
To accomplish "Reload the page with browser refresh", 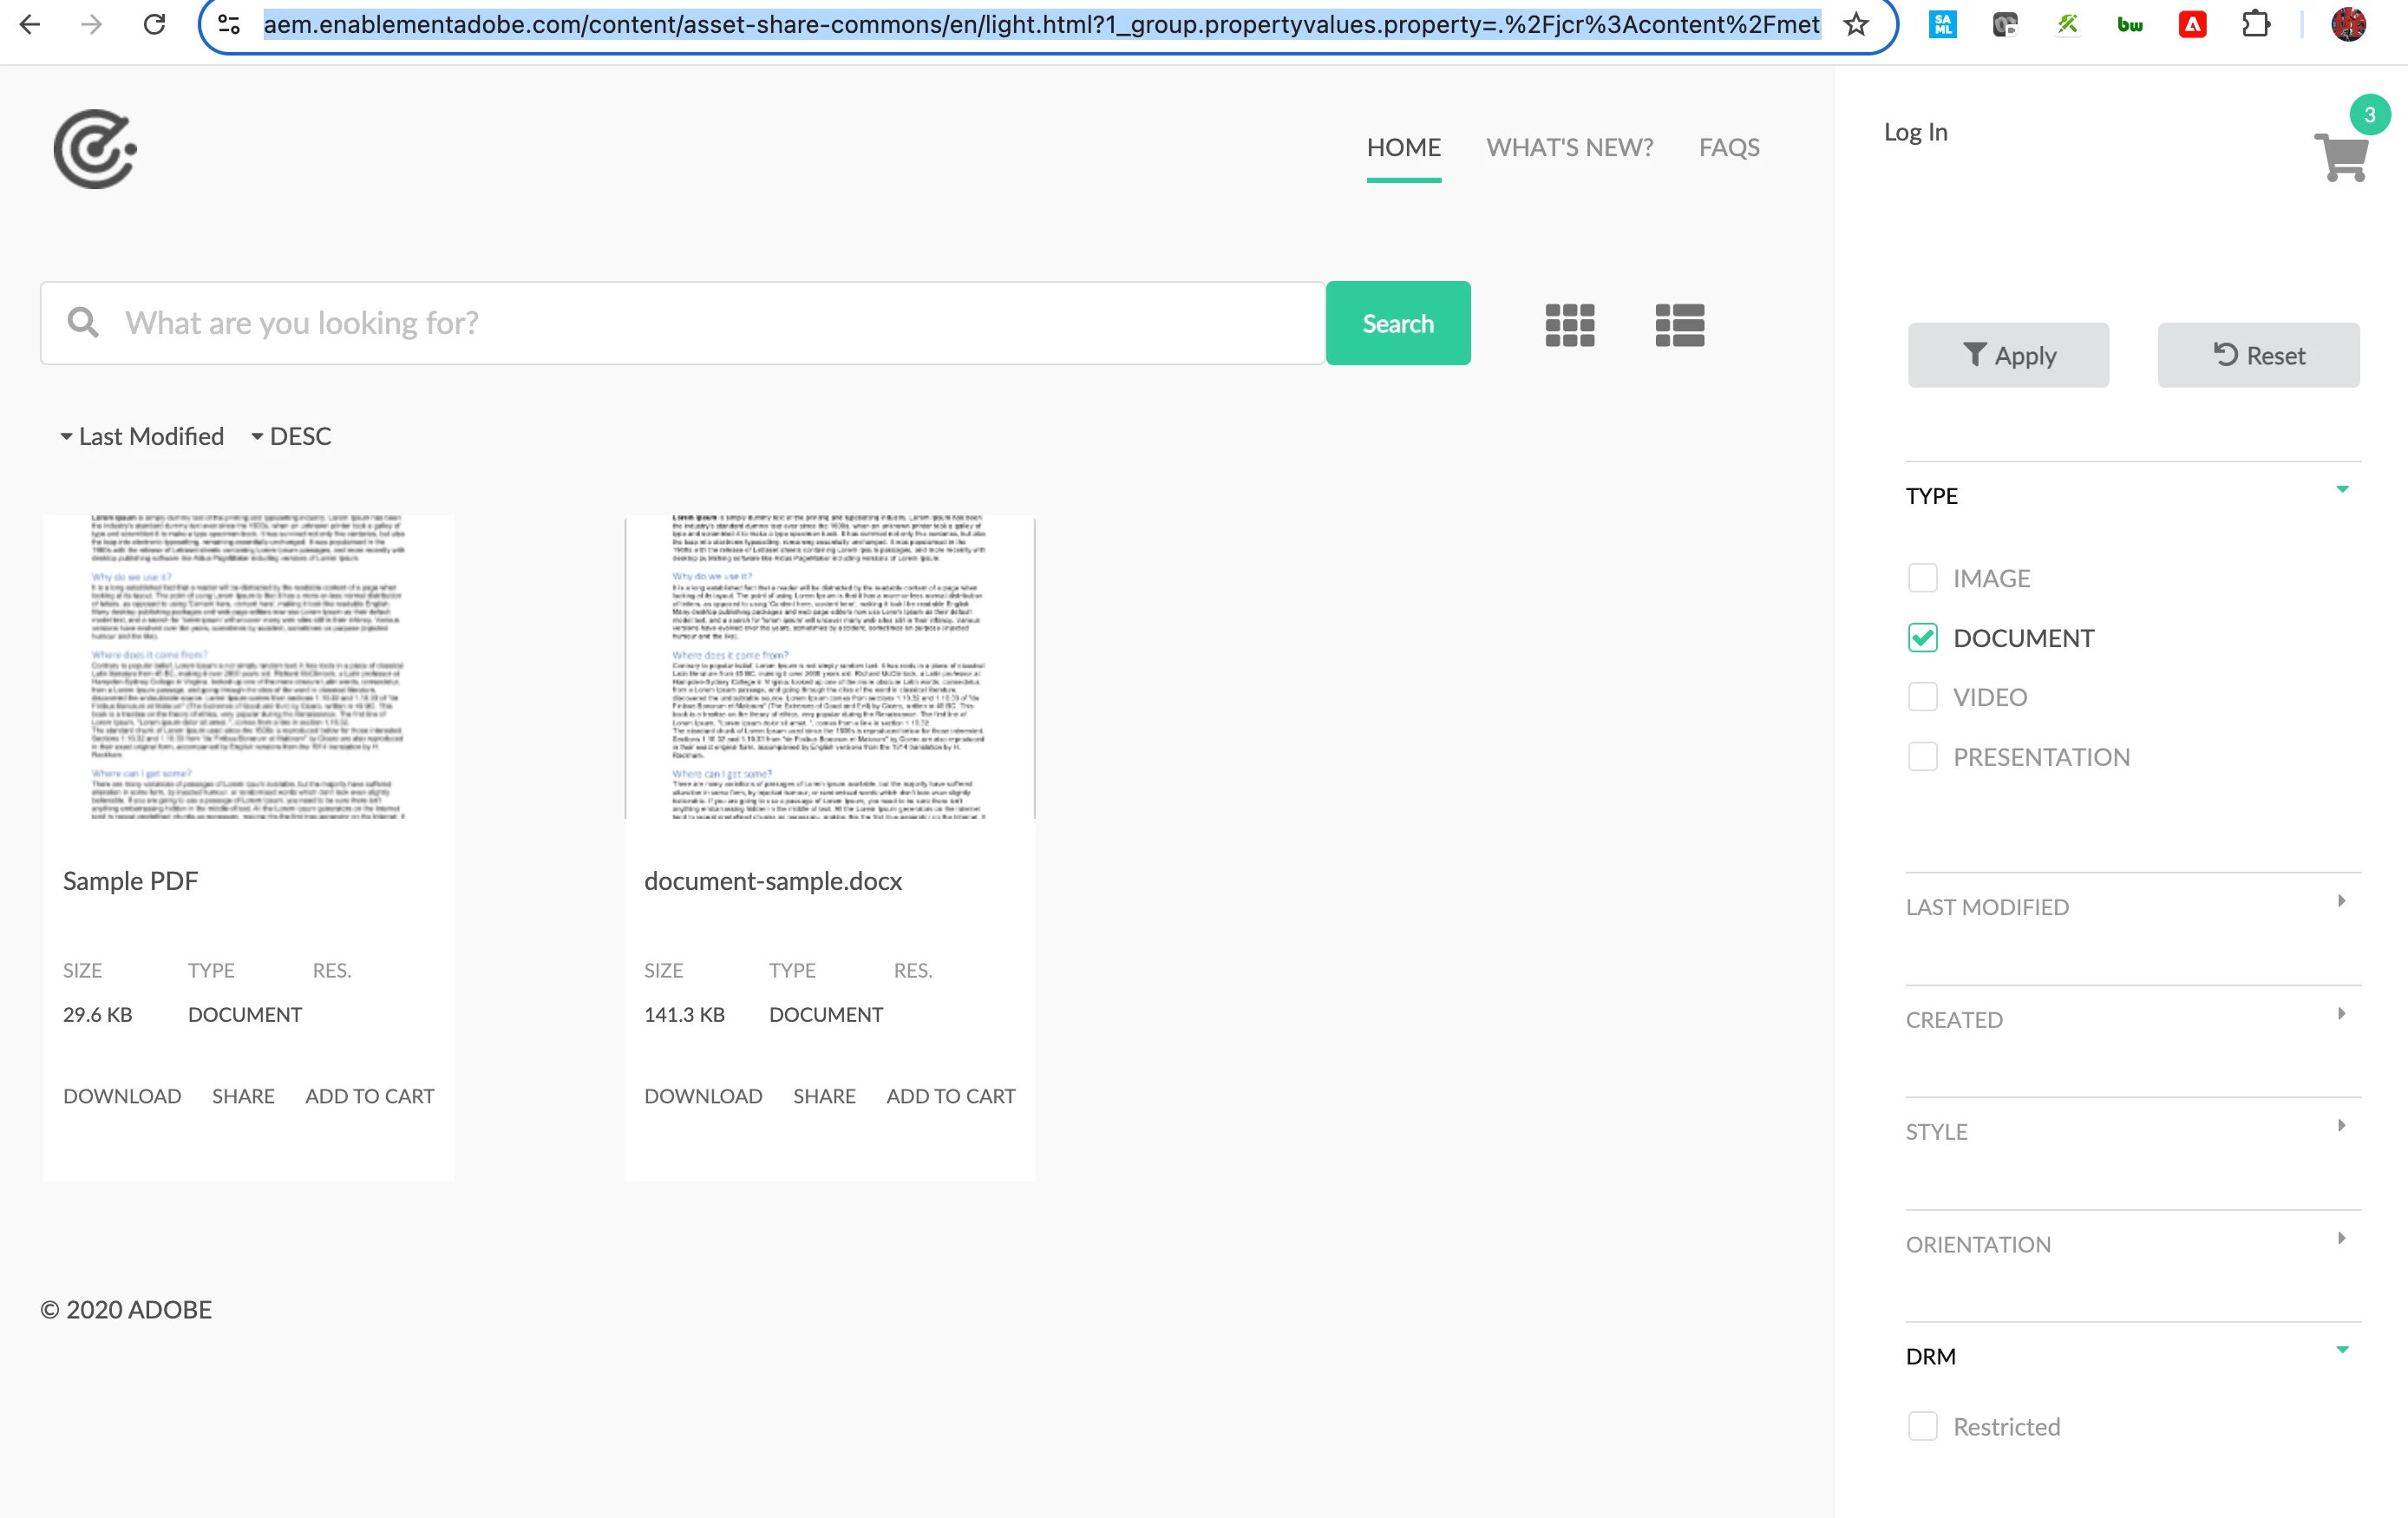I will tap(154, 24).
